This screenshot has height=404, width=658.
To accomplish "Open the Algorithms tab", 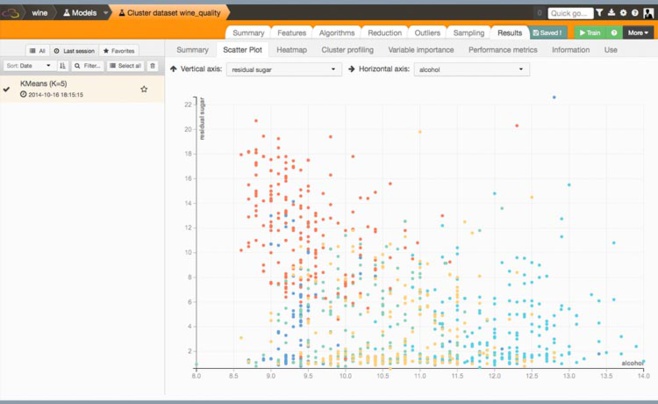I will [x=337, y=33].
